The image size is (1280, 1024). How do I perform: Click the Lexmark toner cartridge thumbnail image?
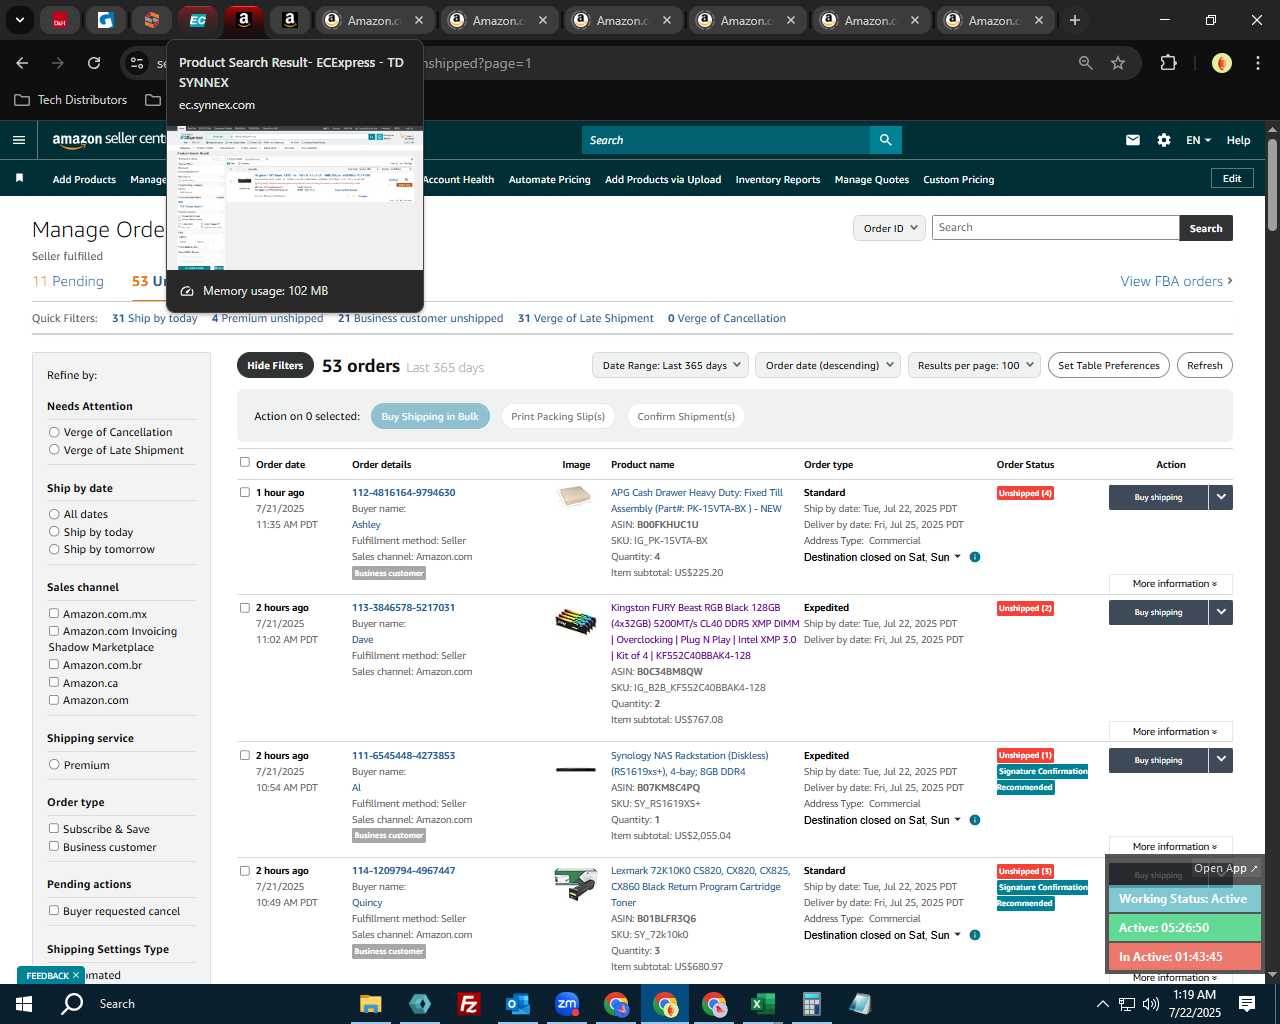click(x=575, y=883)
